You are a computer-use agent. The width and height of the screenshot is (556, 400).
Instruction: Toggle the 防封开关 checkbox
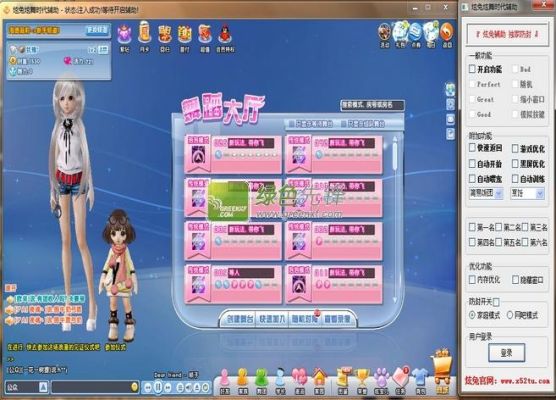[x=496, y=302]
